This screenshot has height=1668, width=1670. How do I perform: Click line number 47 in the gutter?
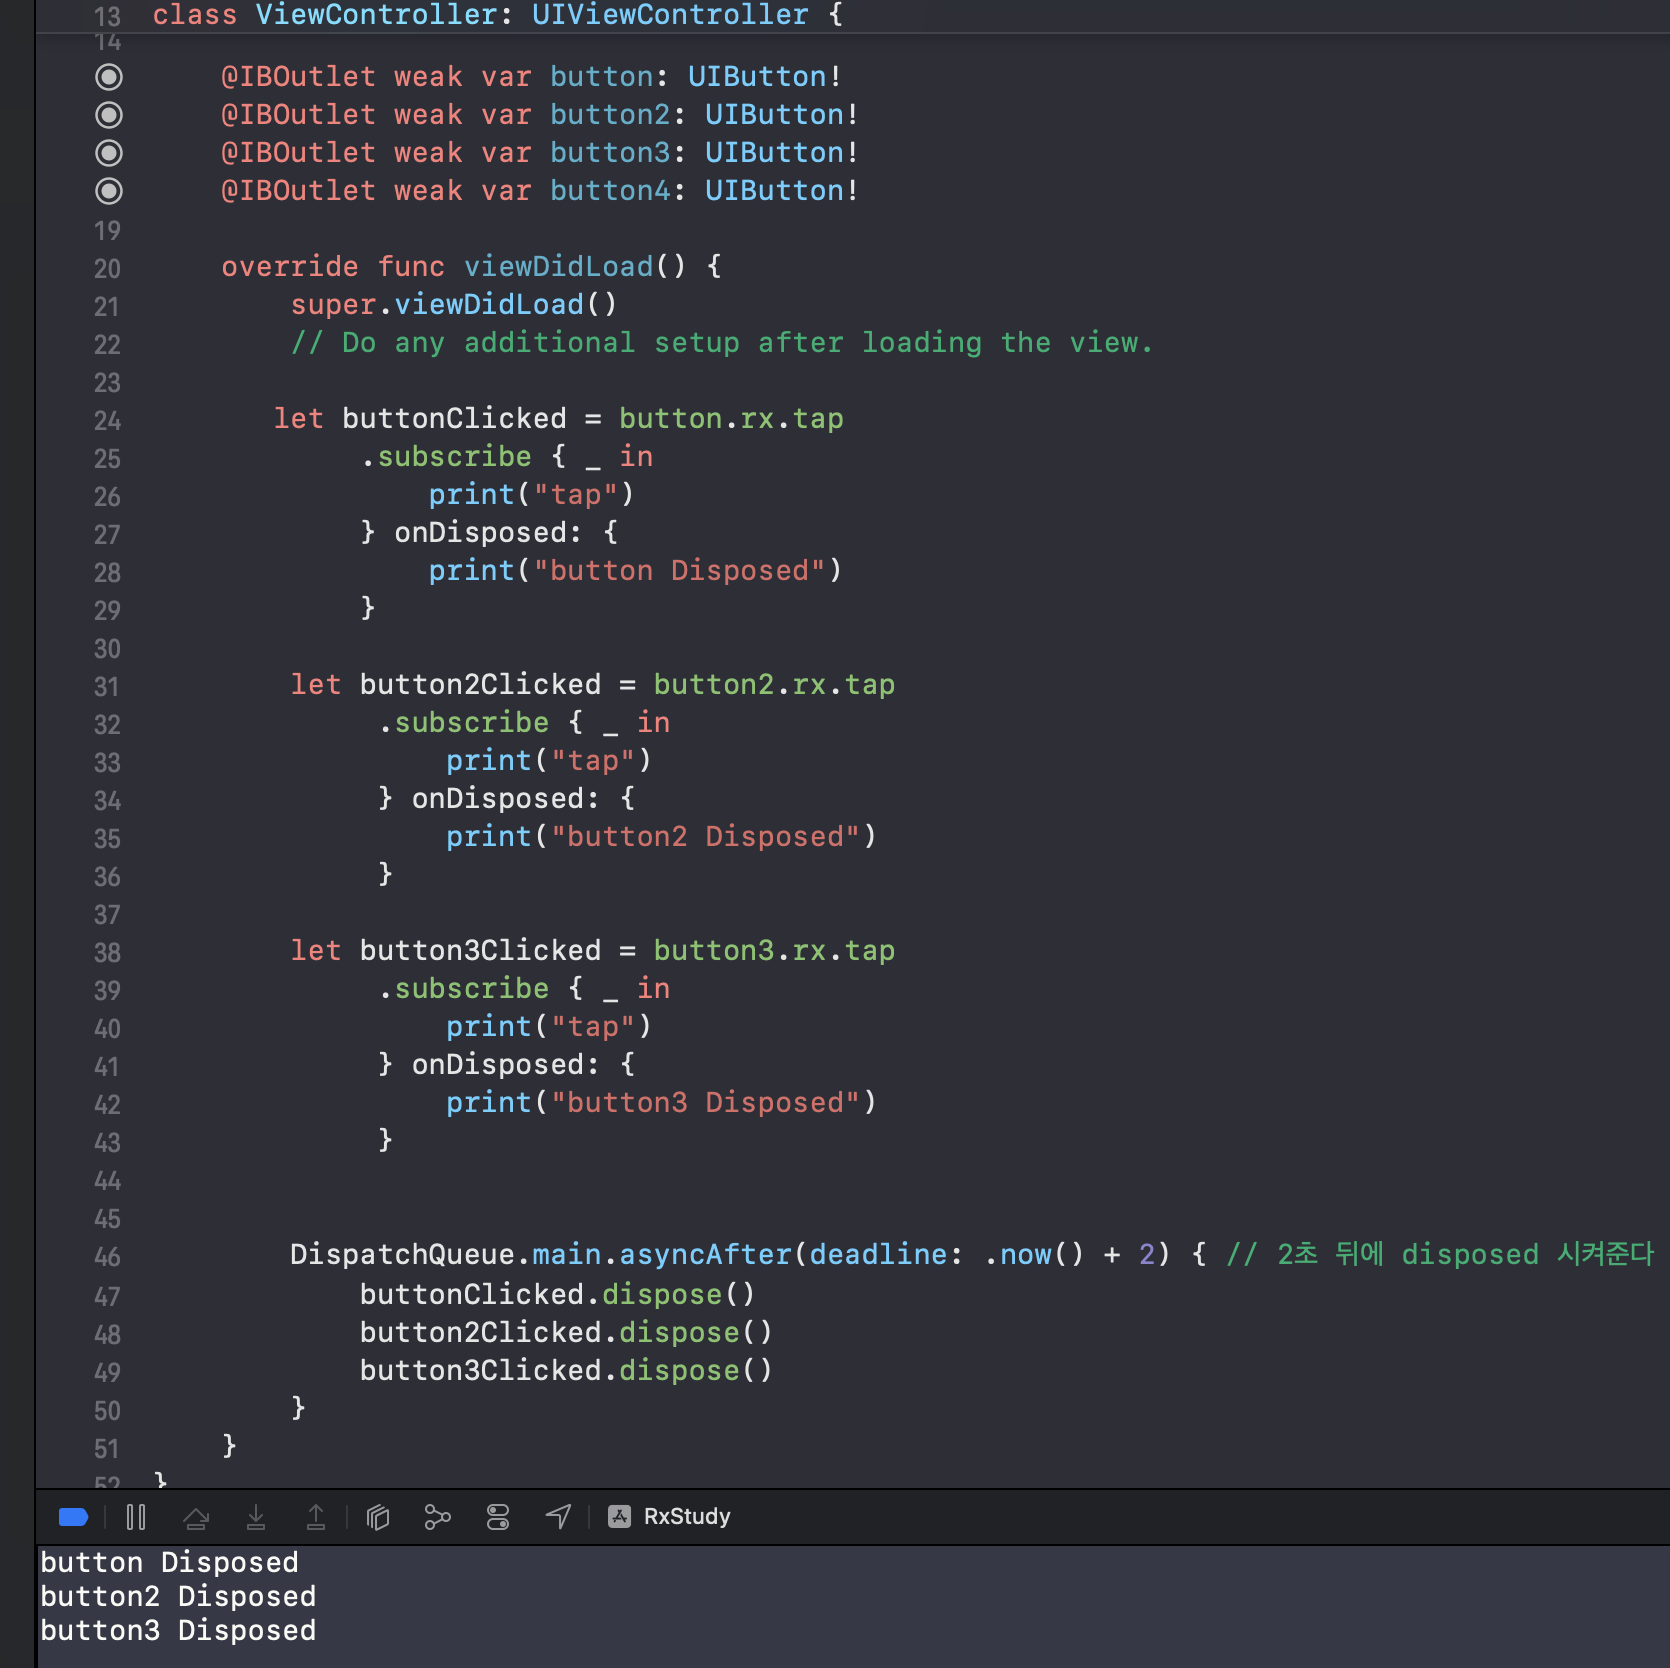(x=107, y=1297)
